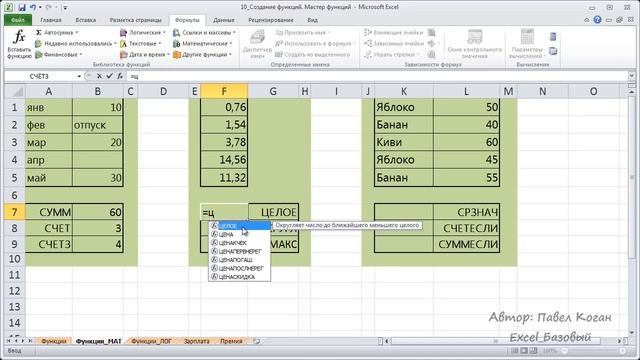Select the СУММЕСЛИ label cell
Viewport: 640px width, 360px height.
pyautogui.click(x=466, y=244)
